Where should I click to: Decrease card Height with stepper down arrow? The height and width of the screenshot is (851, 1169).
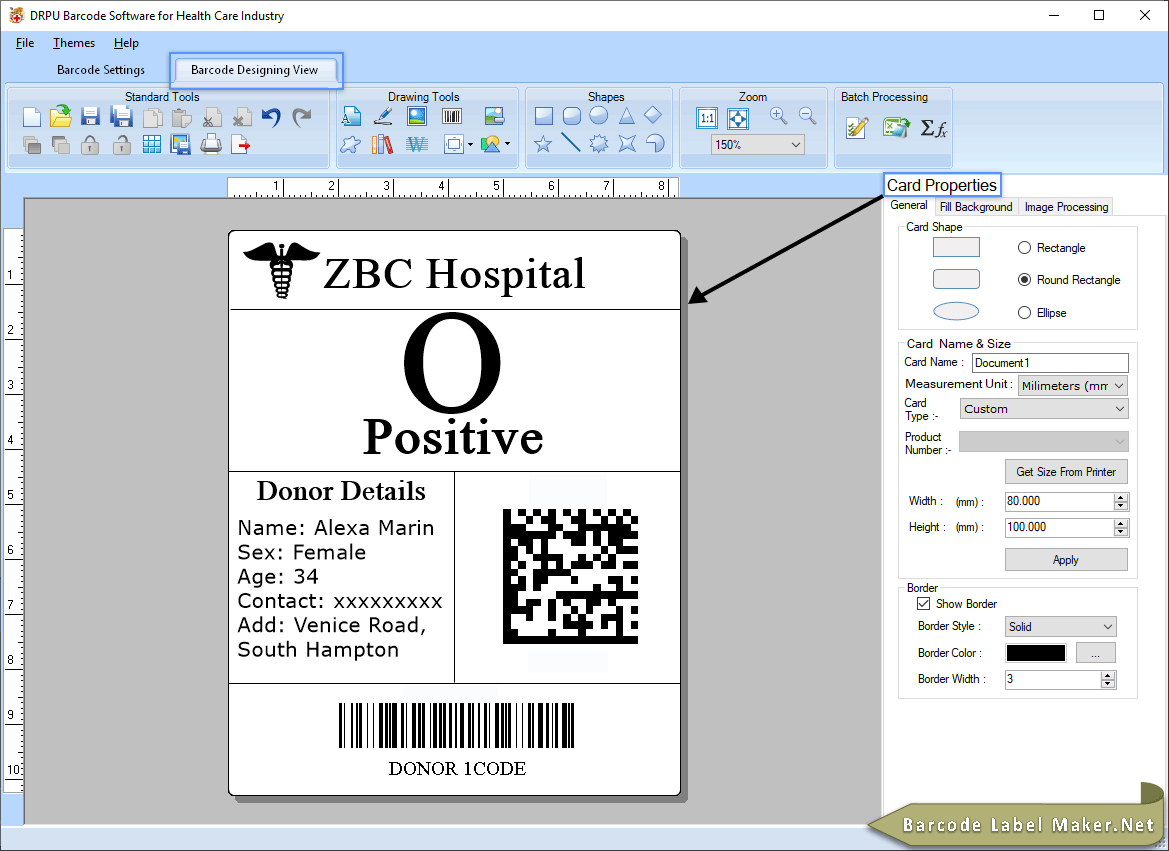coord(1121,532)
